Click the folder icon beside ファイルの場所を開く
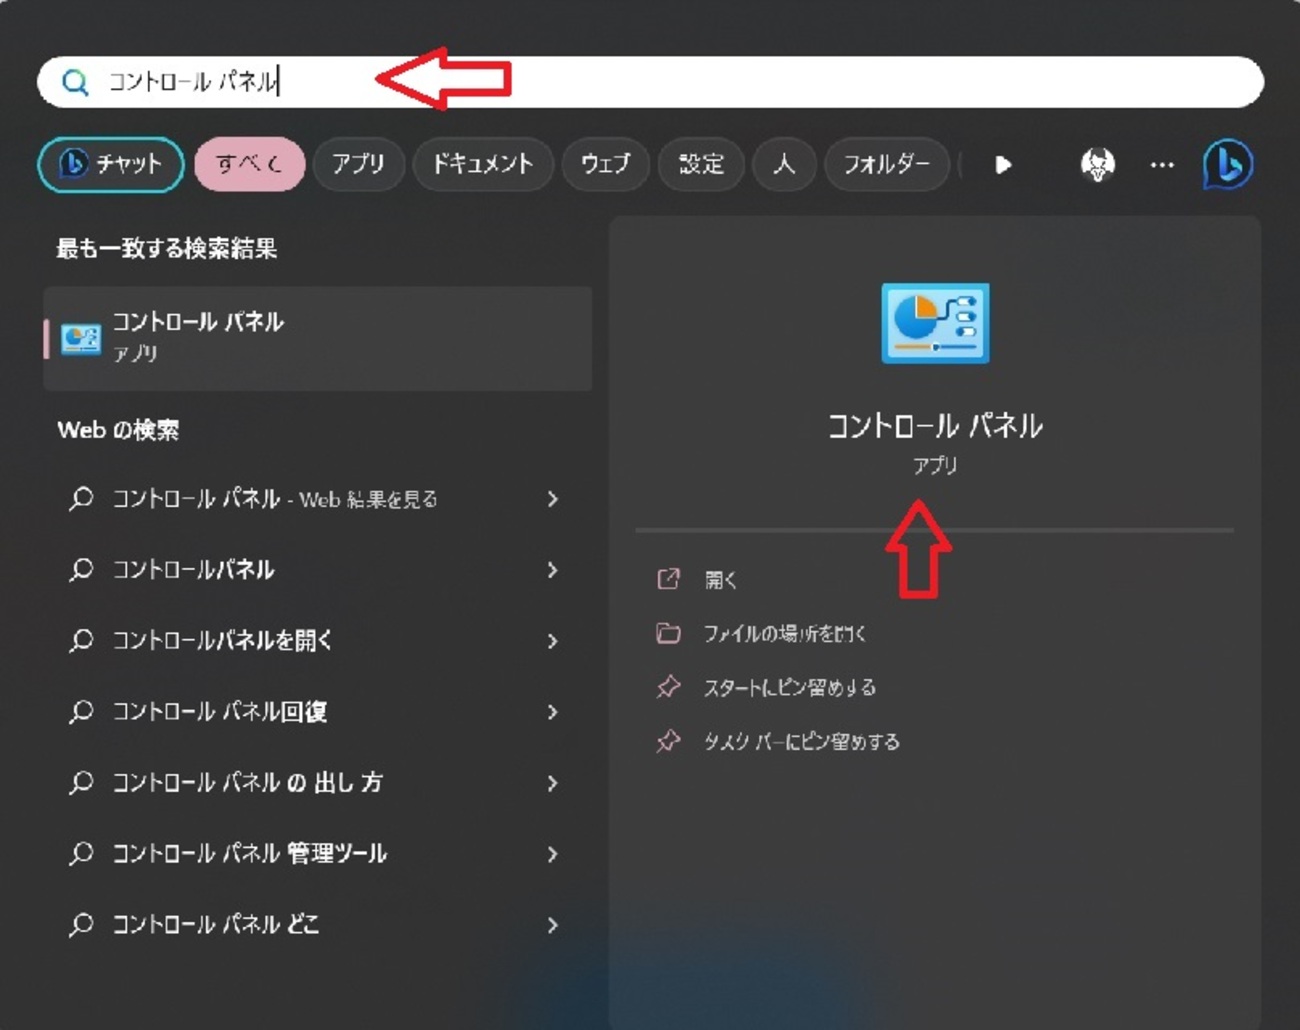The width and height of the screenshot is (1300, 1030). [668, 633]
